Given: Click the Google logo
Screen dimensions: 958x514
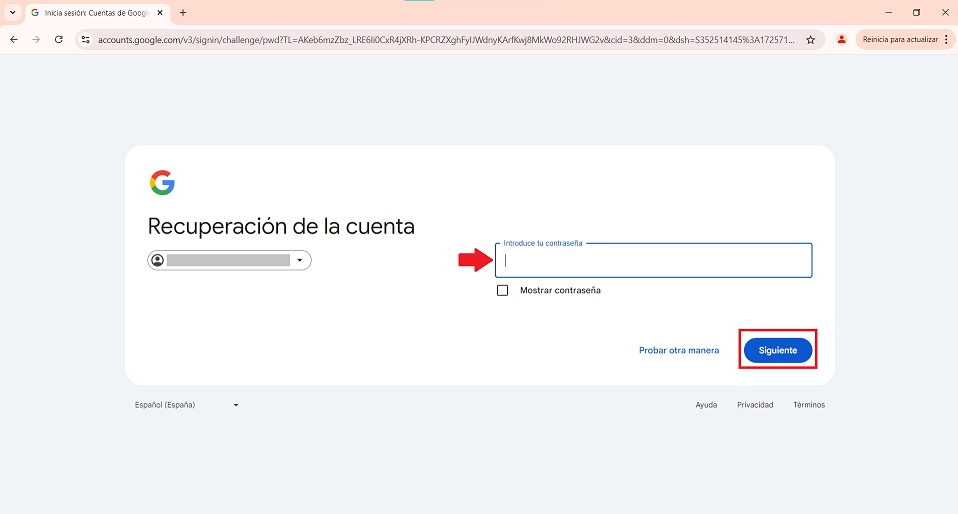Looking at the screenshot, I should click(162, 183).
